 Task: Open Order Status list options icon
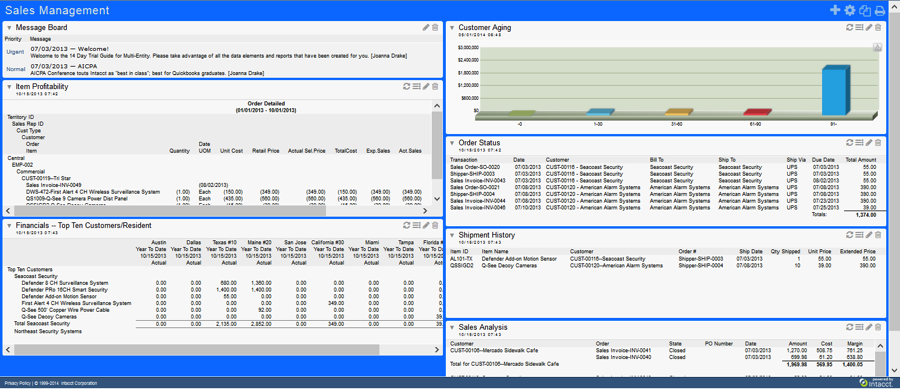[859, 142]
